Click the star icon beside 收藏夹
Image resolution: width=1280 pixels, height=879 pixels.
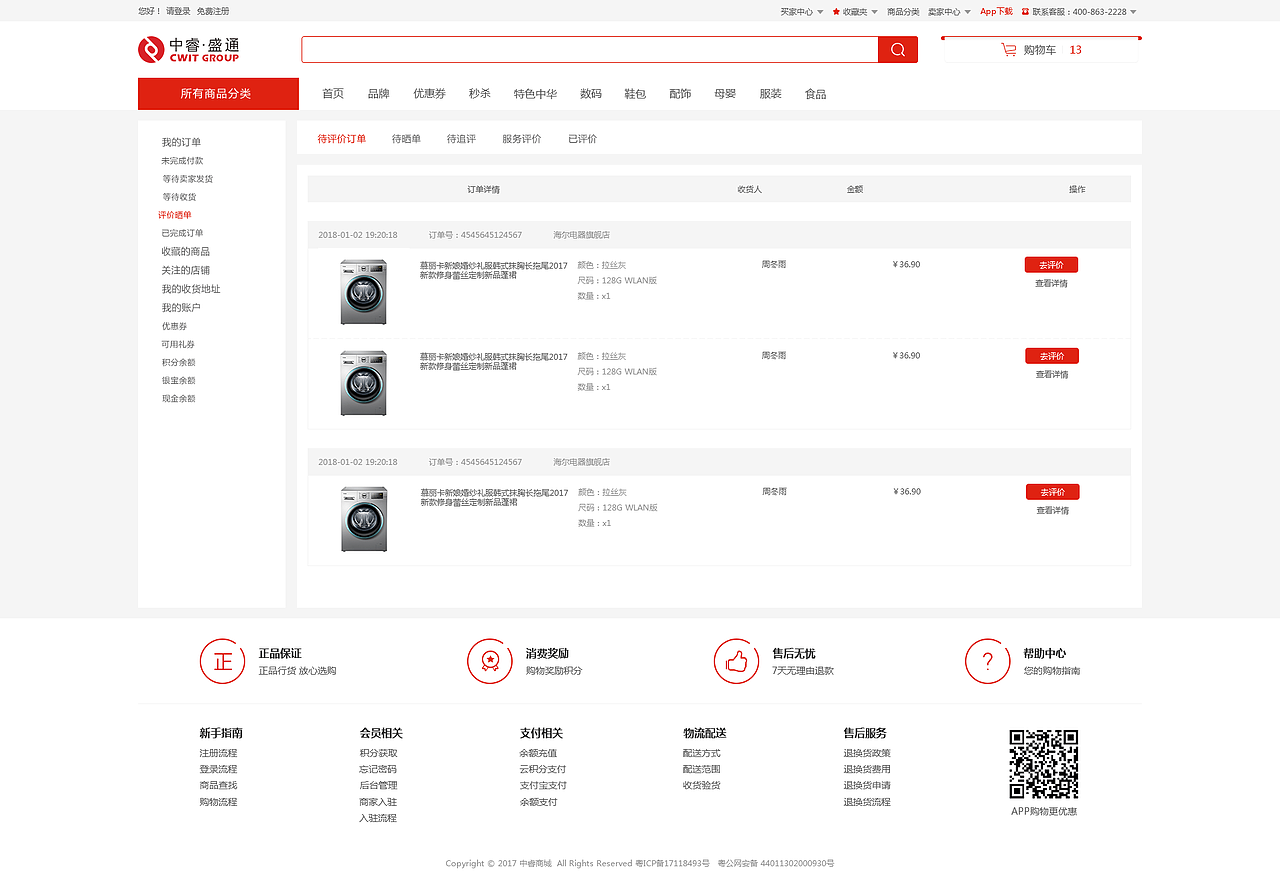click(x=836, y=12)
